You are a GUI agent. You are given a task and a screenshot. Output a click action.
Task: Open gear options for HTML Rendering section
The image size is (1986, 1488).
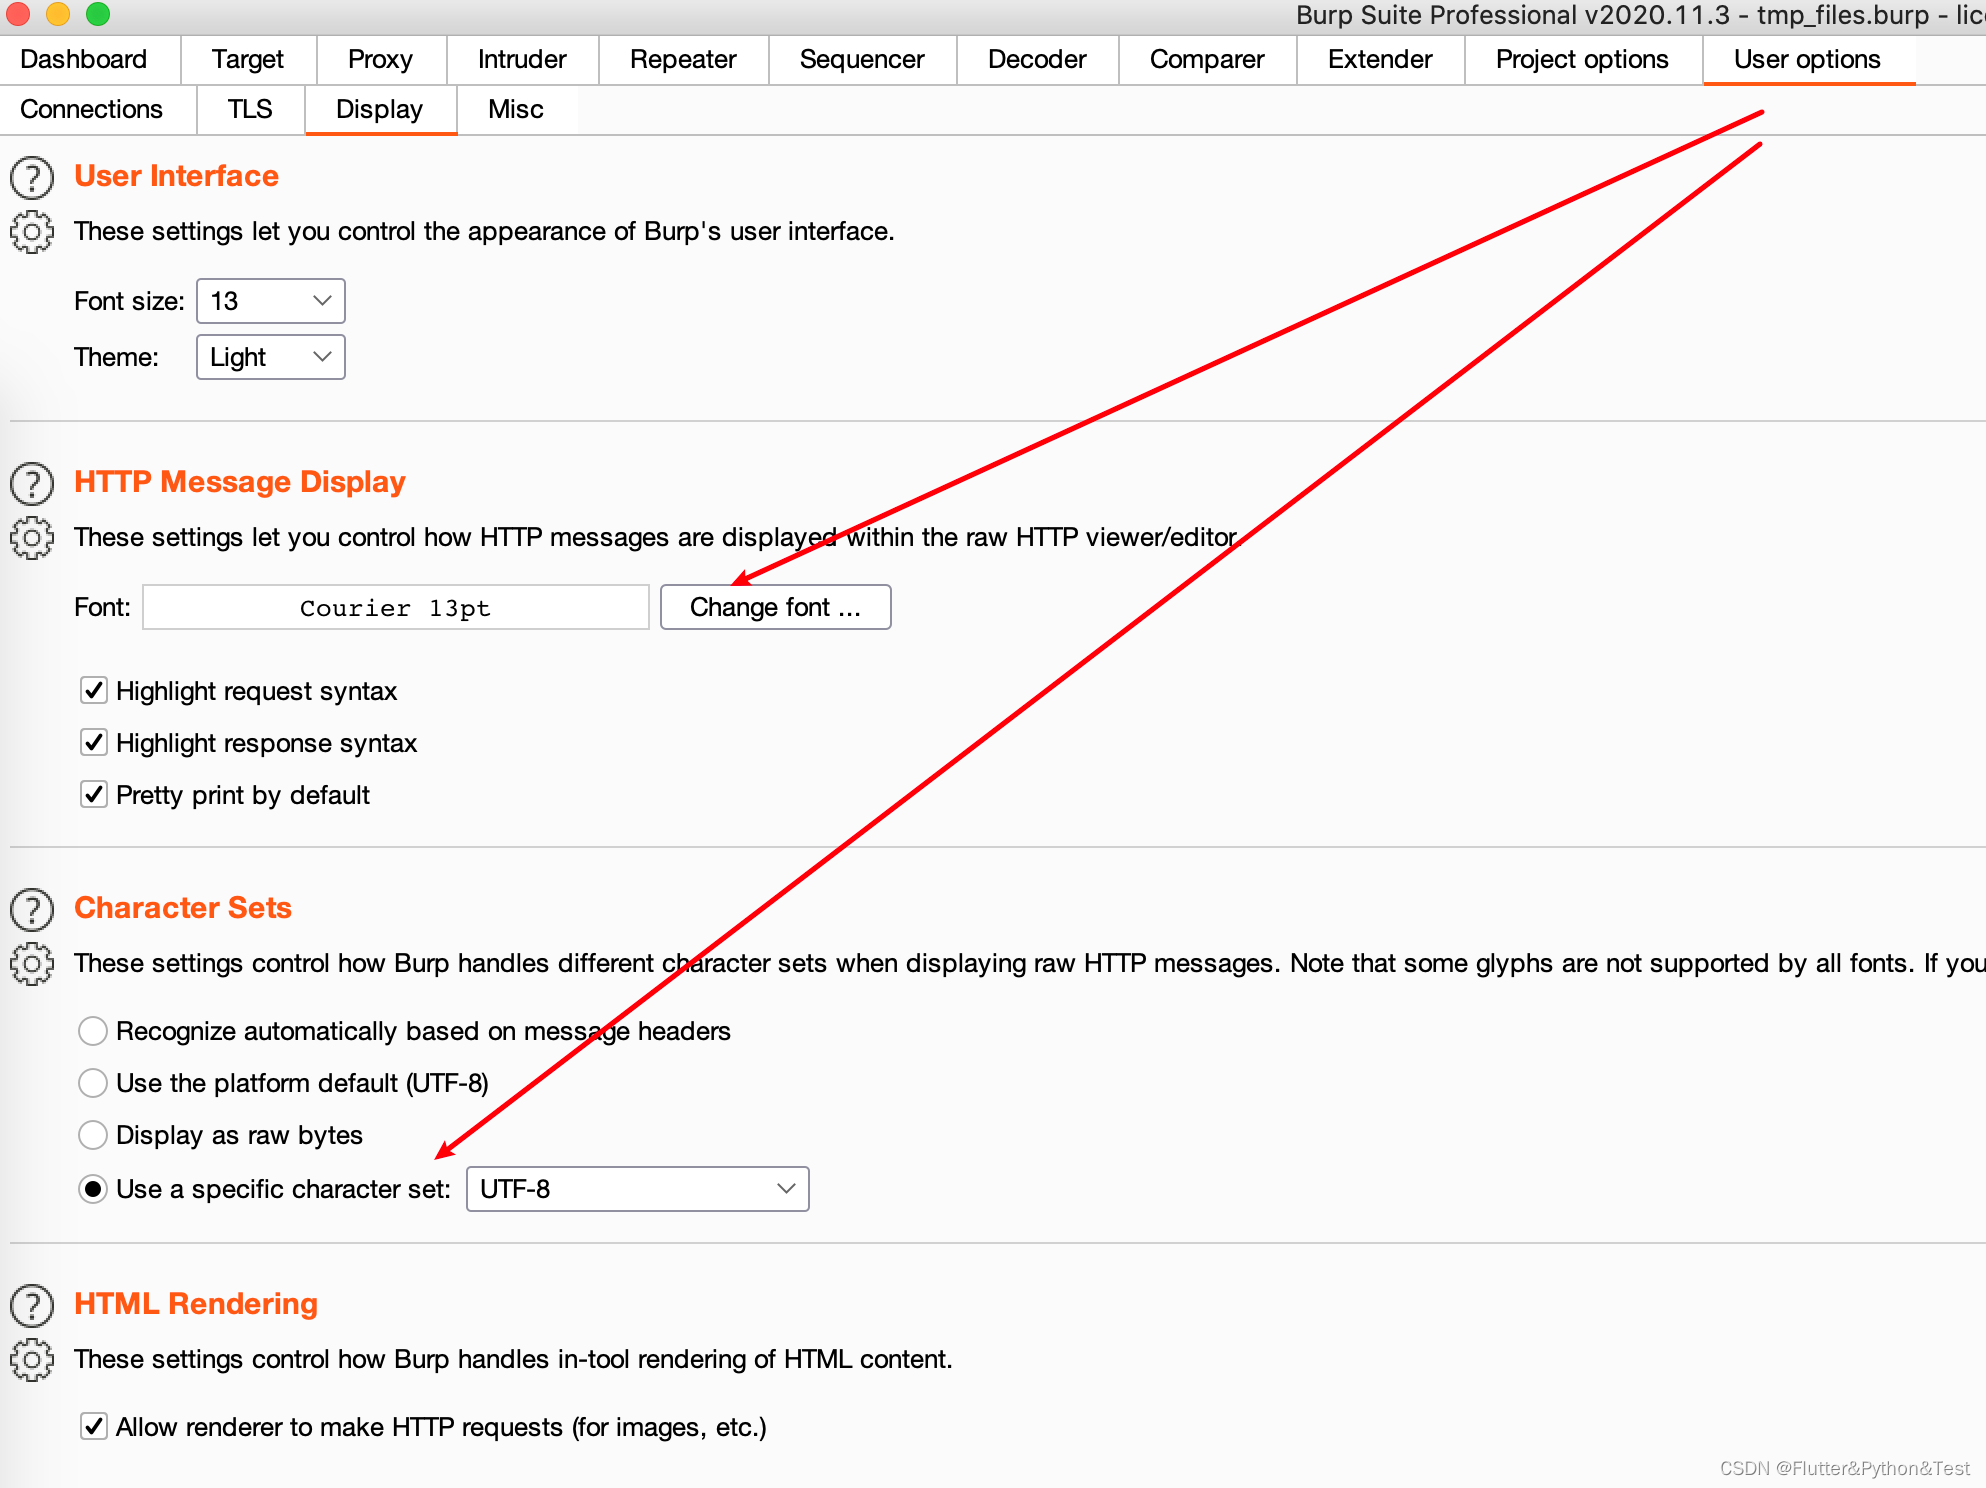pyautogui.click(x=32, y=1360)
